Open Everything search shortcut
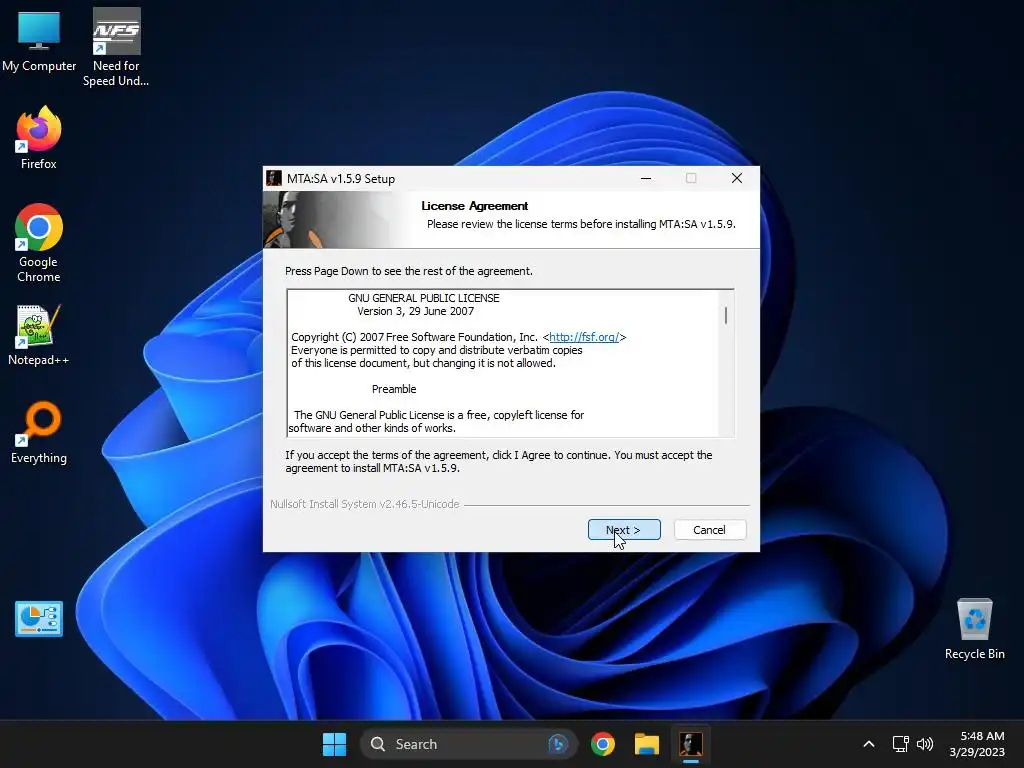1024x768 pixels. coord(39,433)
